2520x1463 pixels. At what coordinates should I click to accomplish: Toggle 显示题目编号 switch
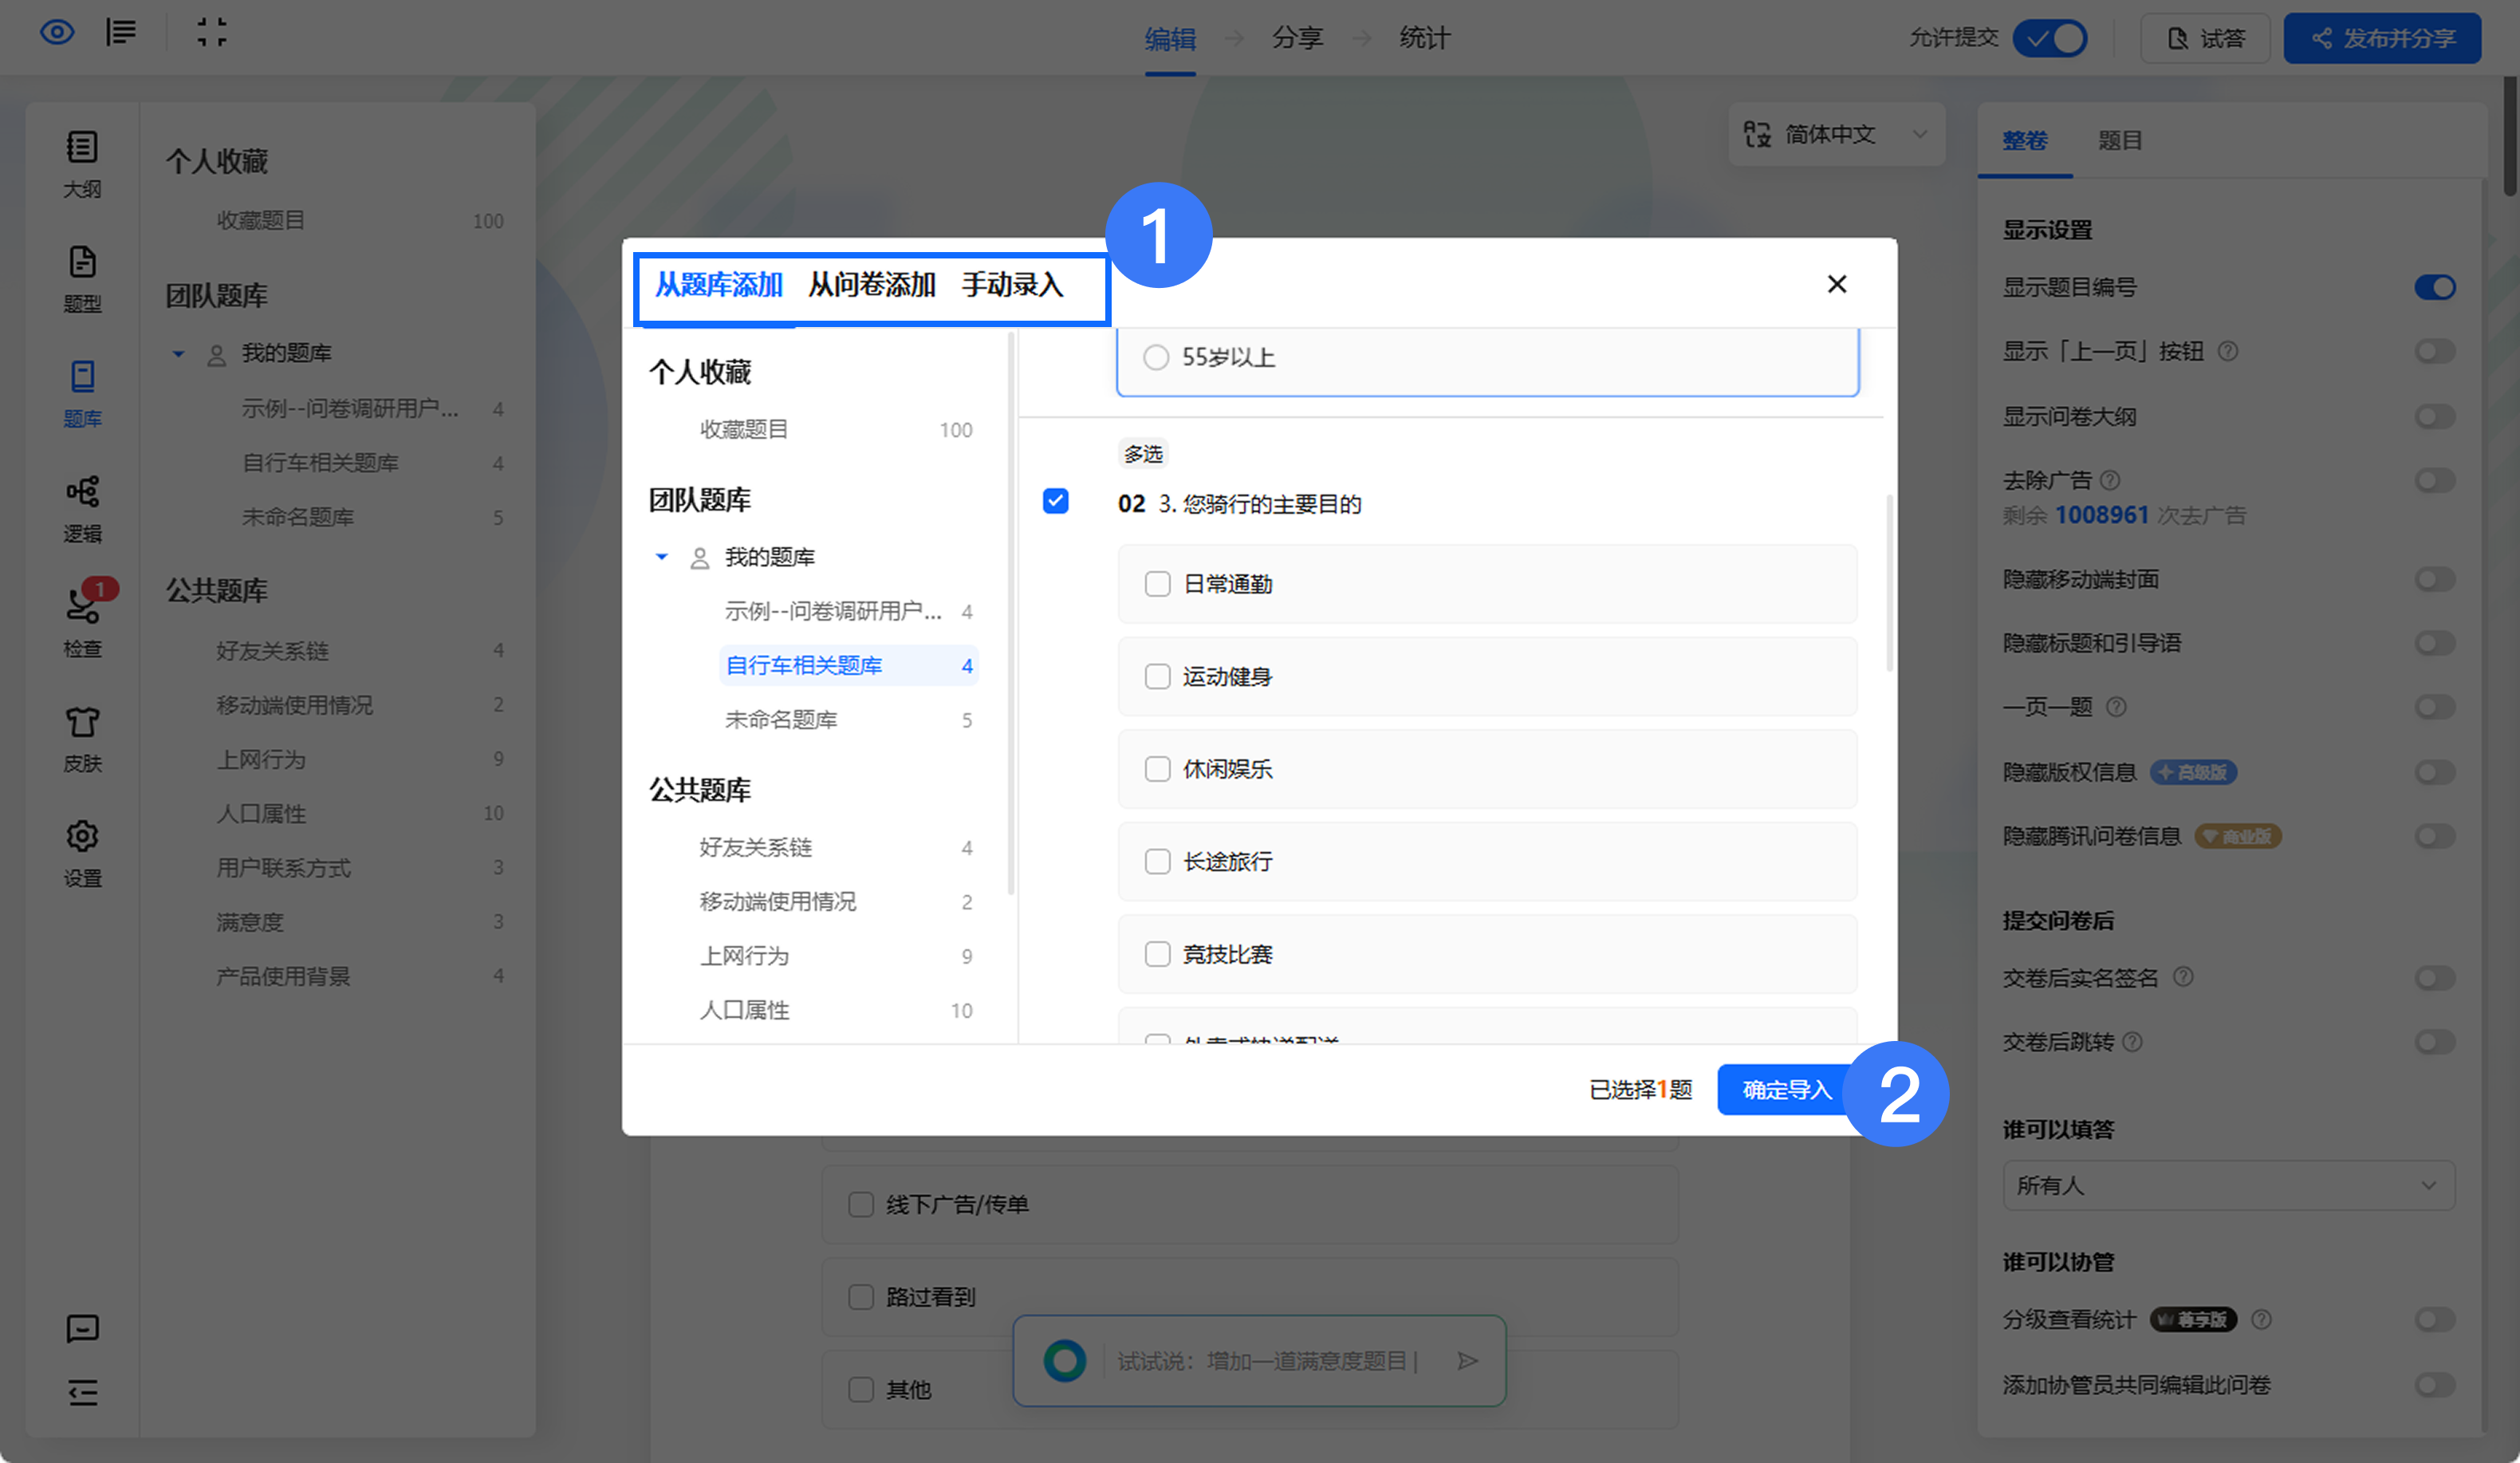coord(2435,287)
